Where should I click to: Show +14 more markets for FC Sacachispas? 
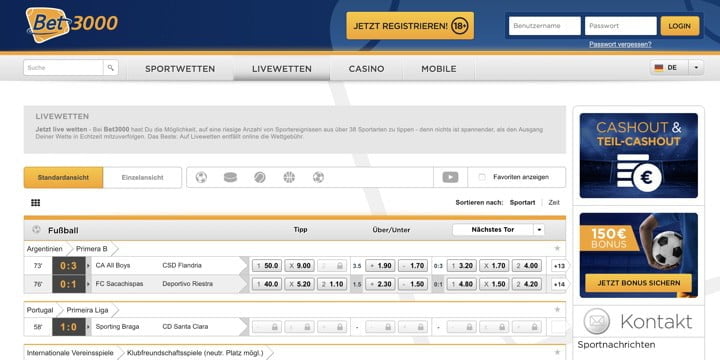tap(559, 284)
